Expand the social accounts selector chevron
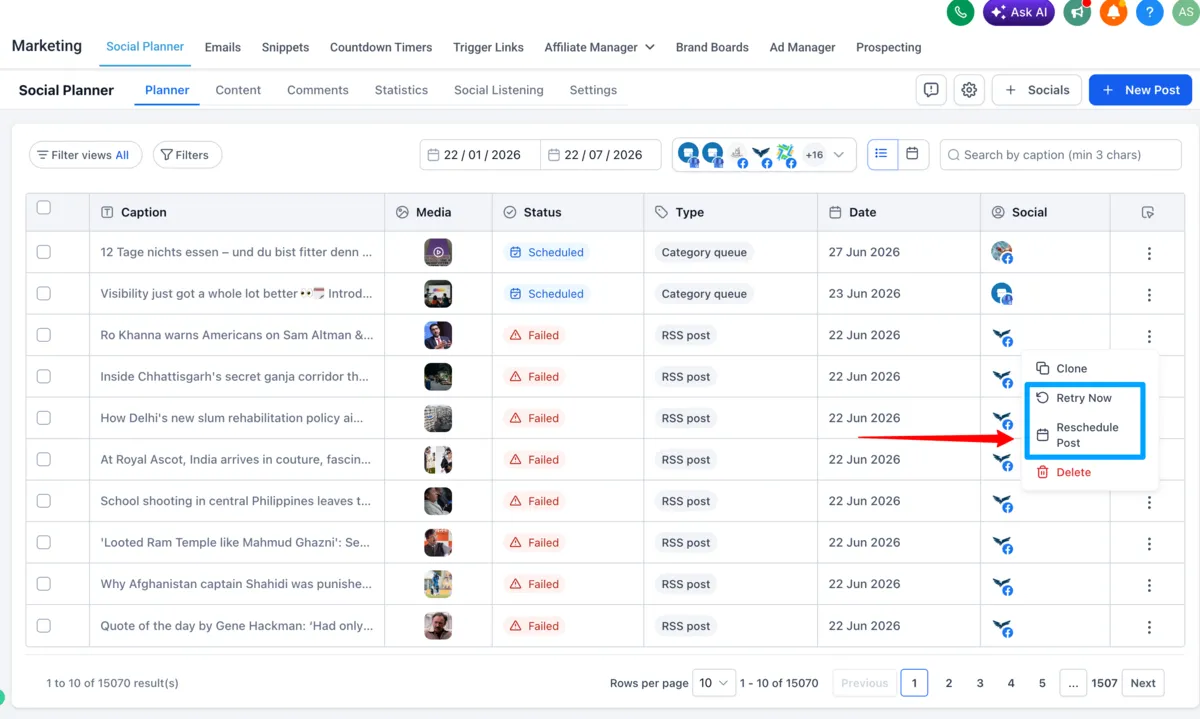The height and width of the screenshot is (719, 1200). point(839,155)
